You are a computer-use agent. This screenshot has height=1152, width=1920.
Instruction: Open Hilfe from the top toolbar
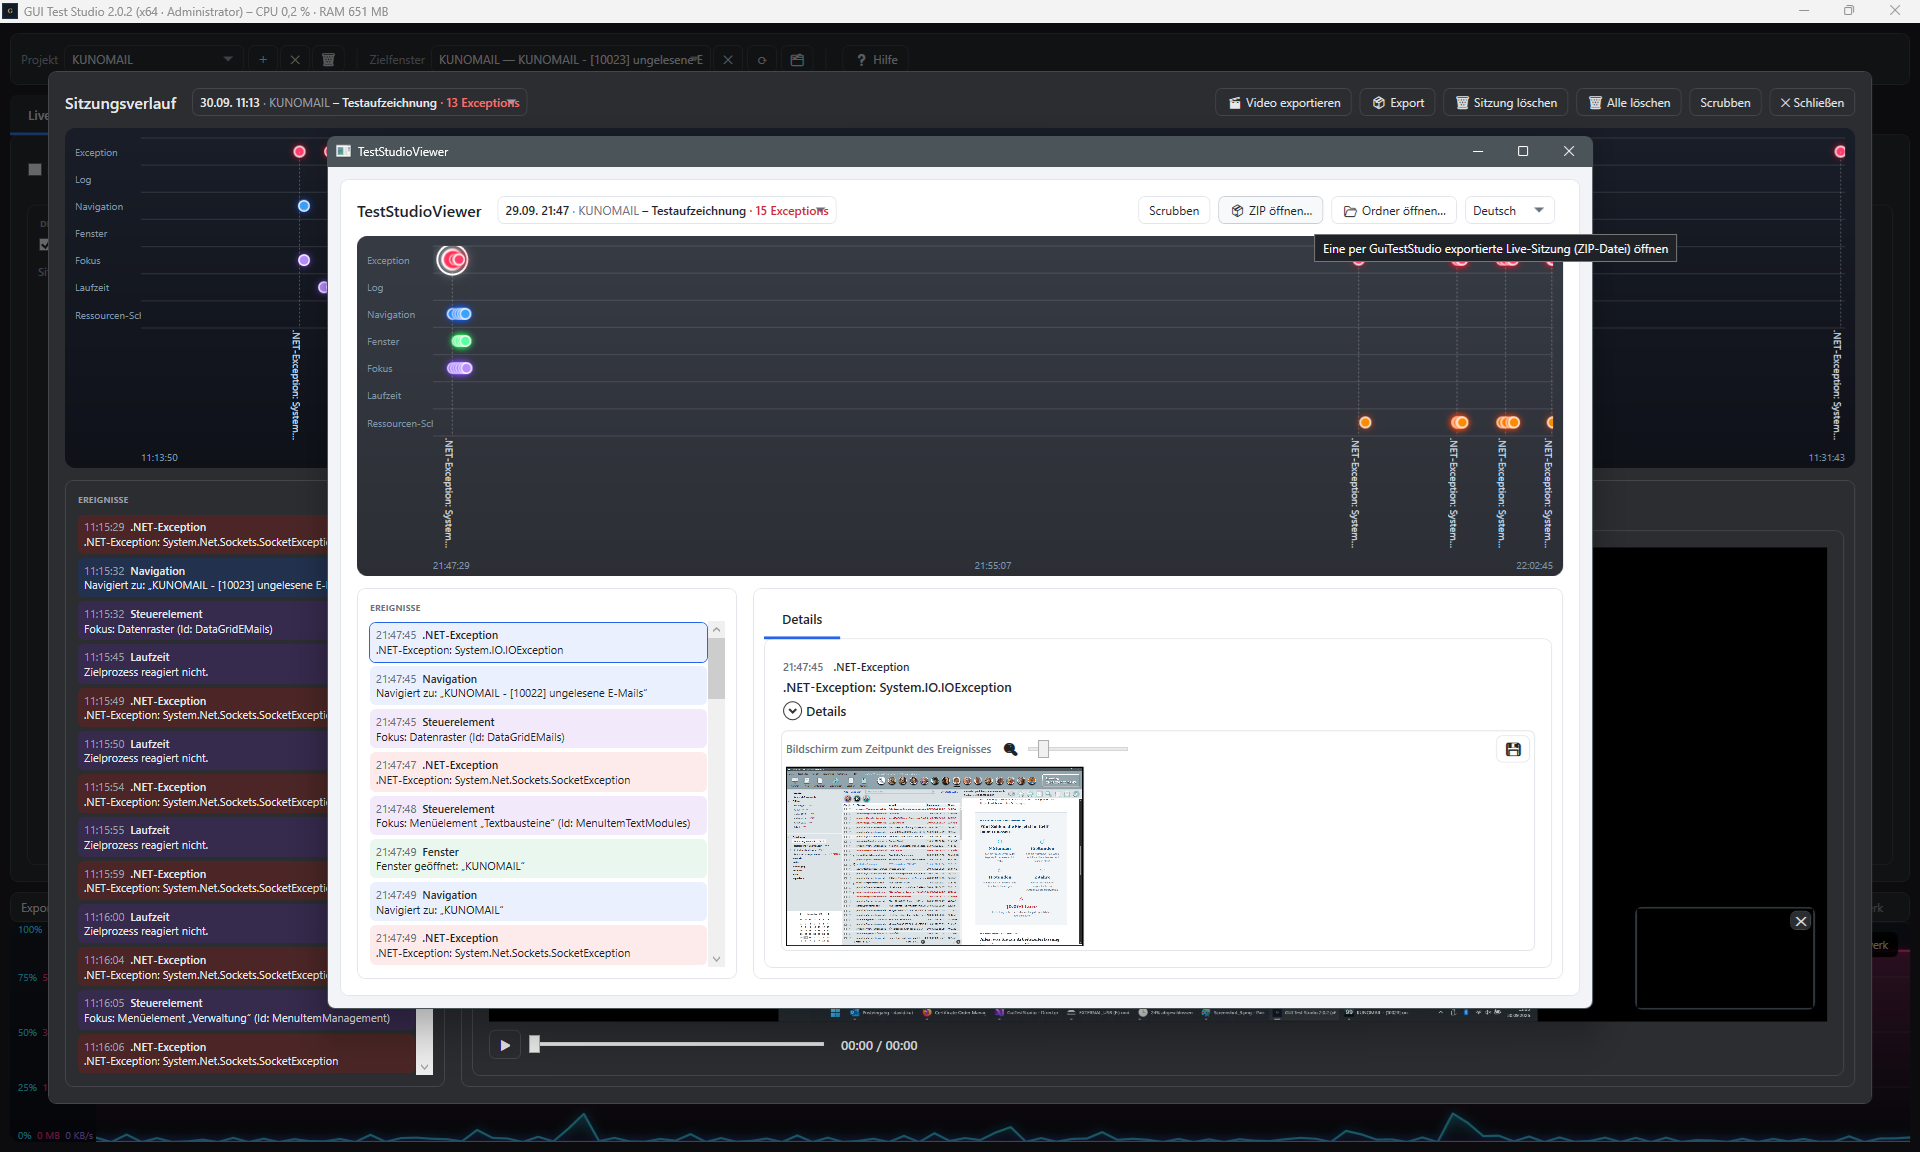tap(877, 60)
